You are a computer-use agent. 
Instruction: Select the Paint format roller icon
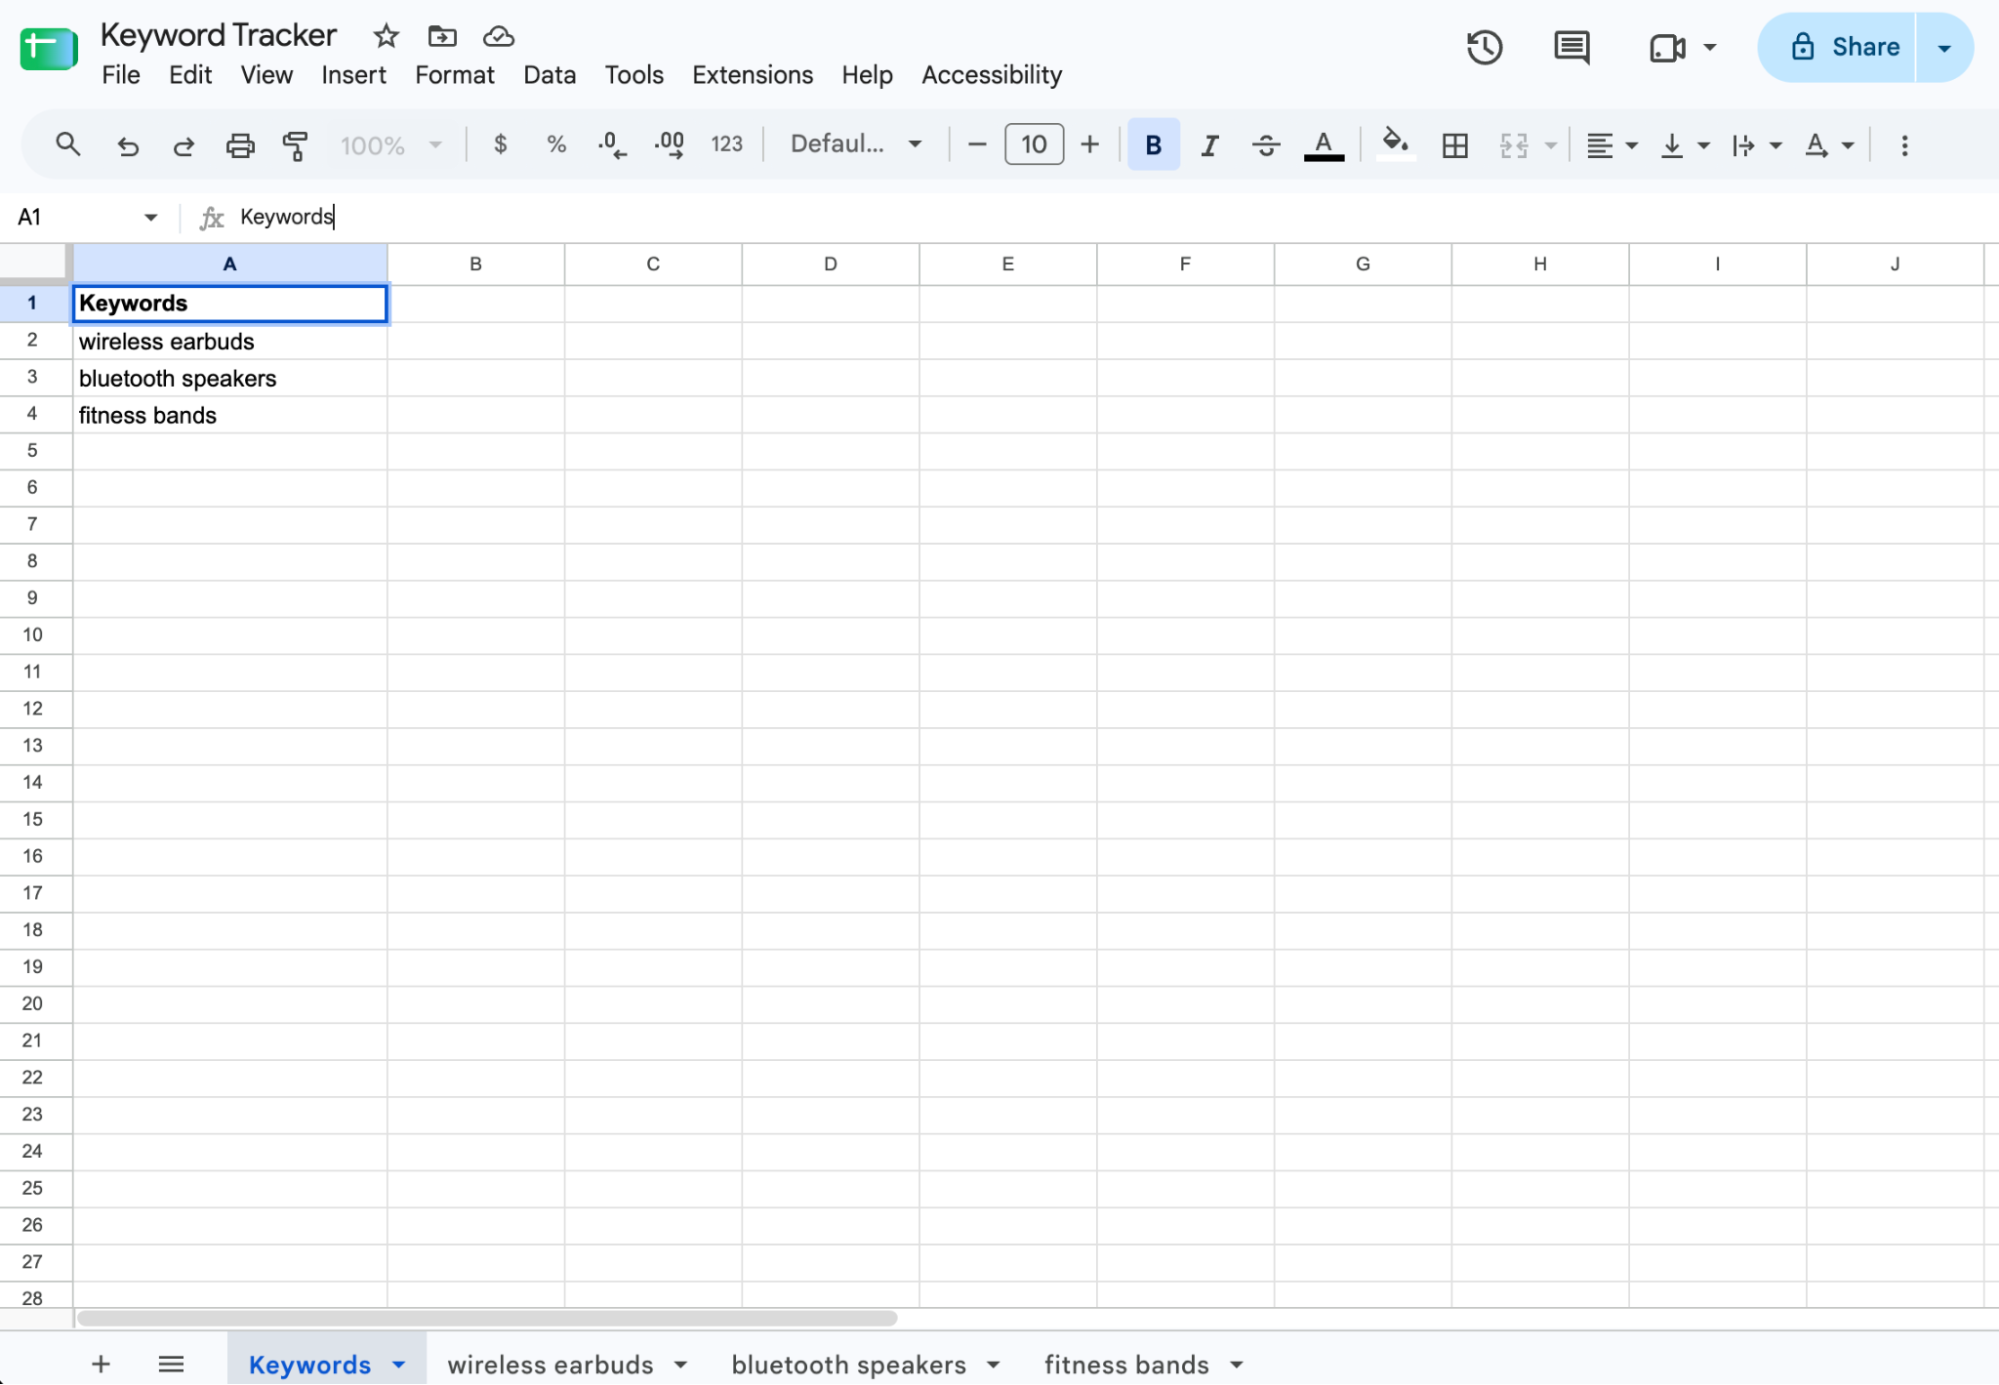(295, 146)
